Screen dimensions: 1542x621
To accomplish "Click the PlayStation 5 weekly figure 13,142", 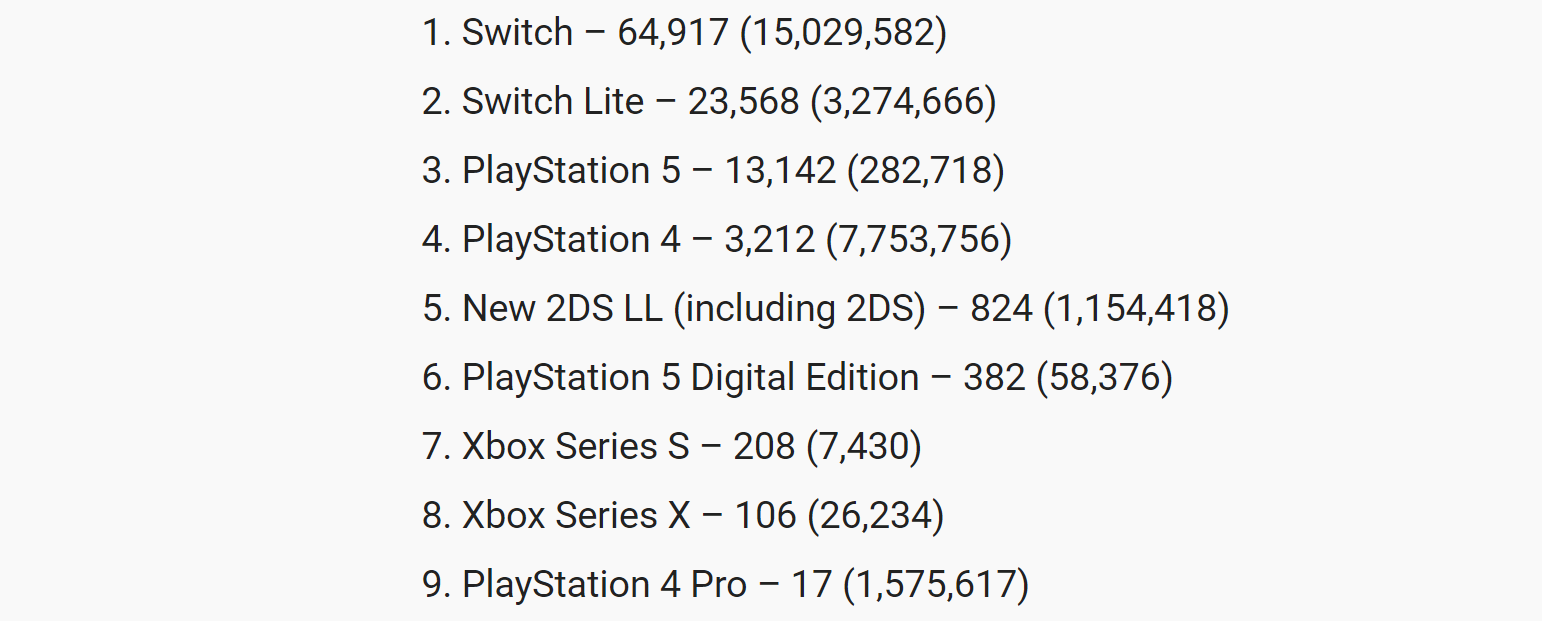I will point(779,171).
